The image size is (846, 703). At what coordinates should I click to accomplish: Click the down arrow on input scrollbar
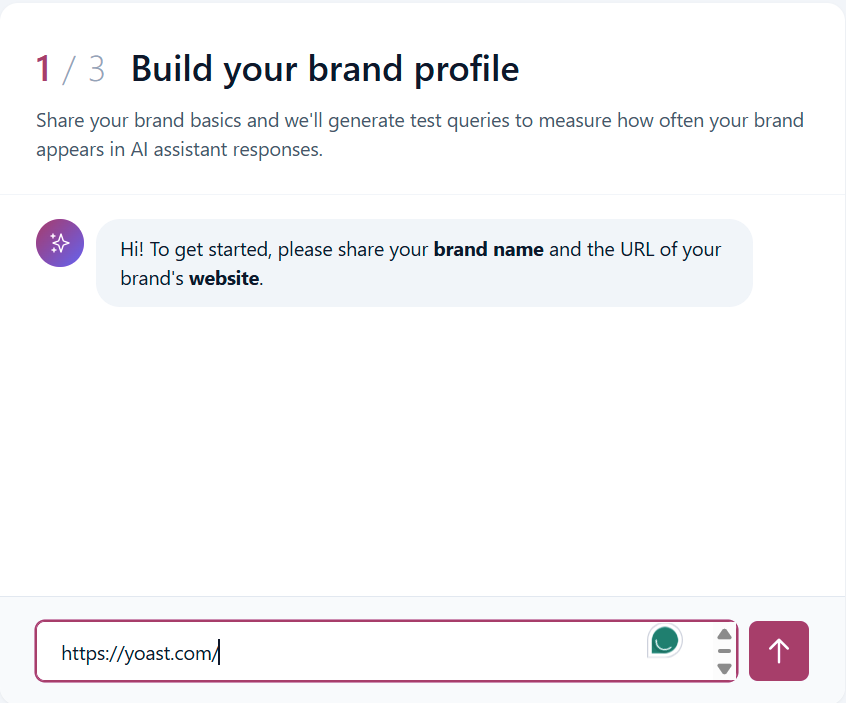pyautogui.click(x=724, y=668)
